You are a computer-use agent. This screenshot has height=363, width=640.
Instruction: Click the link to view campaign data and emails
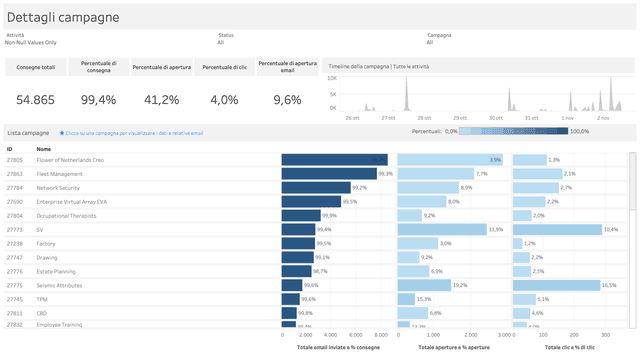tap(134, 133)
